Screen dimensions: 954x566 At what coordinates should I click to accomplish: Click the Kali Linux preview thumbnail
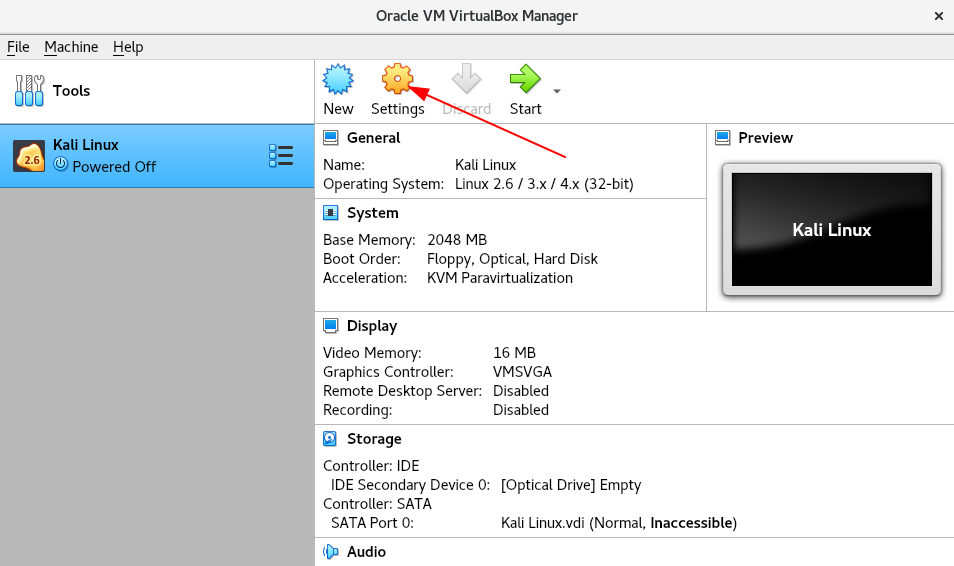832,229
